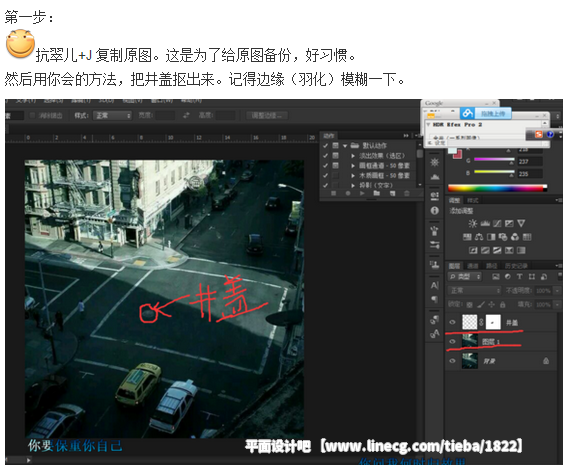Open the 样式 dropdown in options bar

112,115
